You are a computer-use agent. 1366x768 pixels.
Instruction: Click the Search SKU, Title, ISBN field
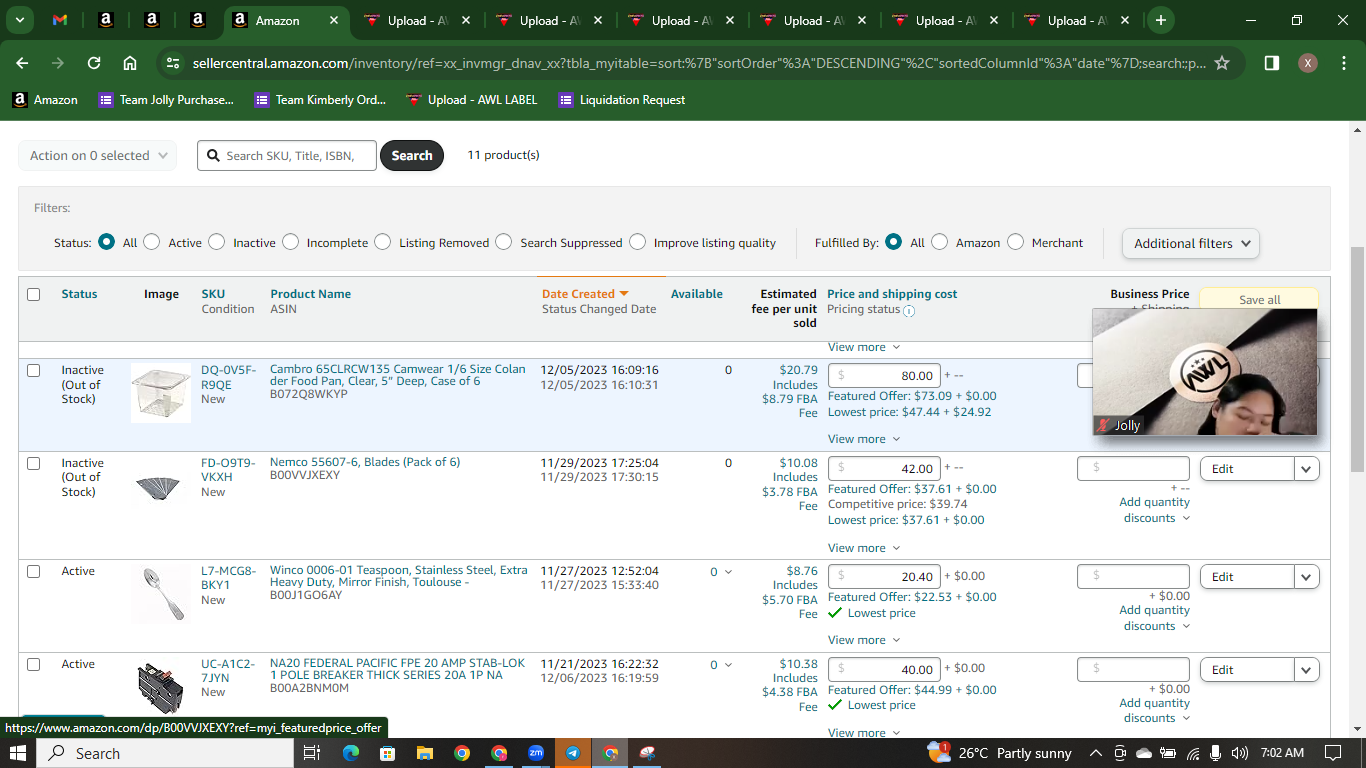287,155
